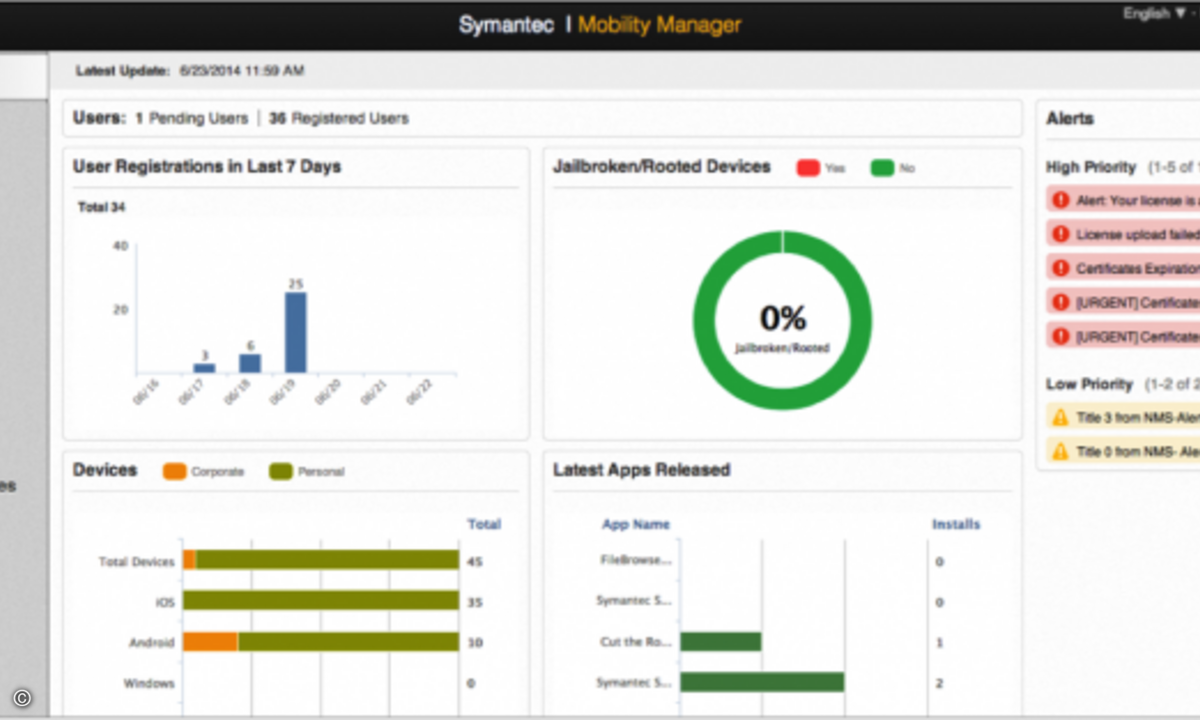This screenshot has height=720, width=1200.
Task: Open the Pending Users count link
Action: (192, 118)
